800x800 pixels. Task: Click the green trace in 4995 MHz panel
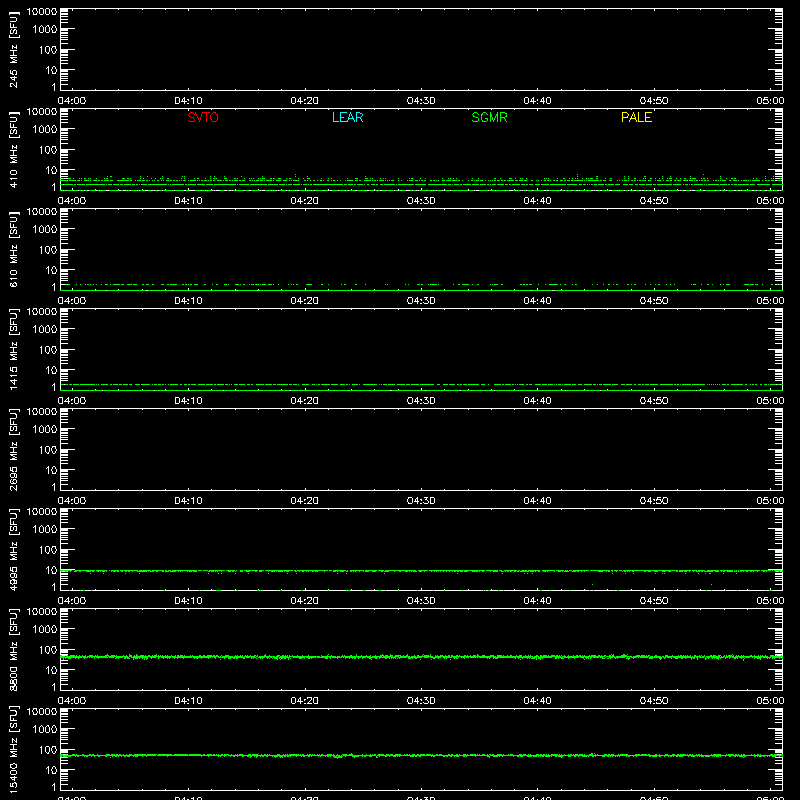(x=421, y=571)
